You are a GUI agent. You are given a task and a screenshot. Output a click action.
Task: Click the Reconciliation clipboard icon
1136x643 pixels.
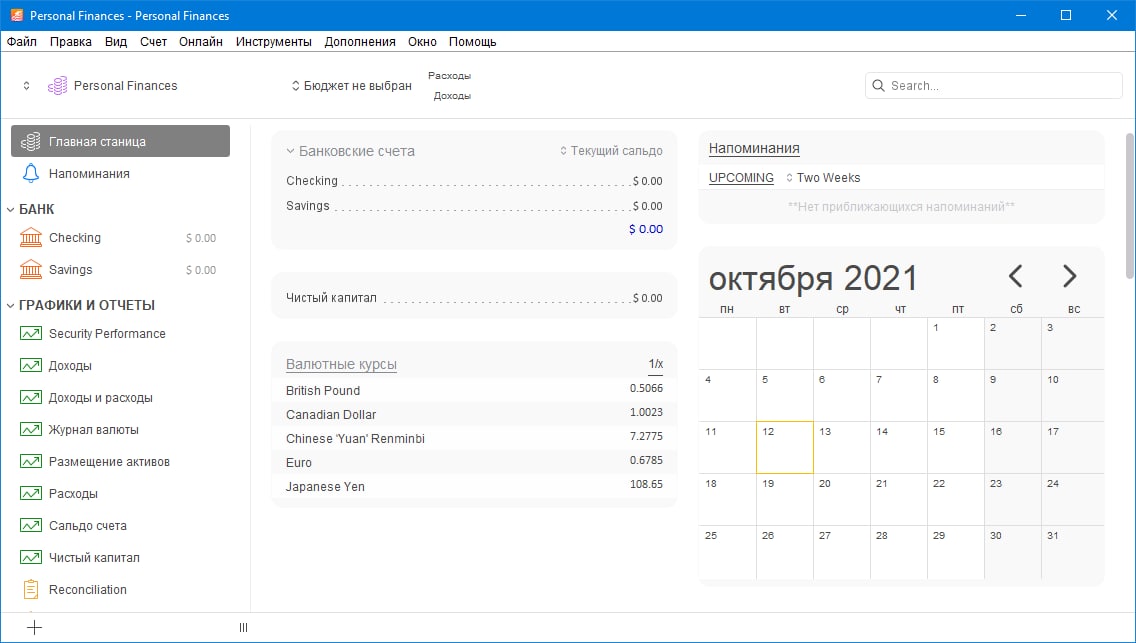pos(30,589)
